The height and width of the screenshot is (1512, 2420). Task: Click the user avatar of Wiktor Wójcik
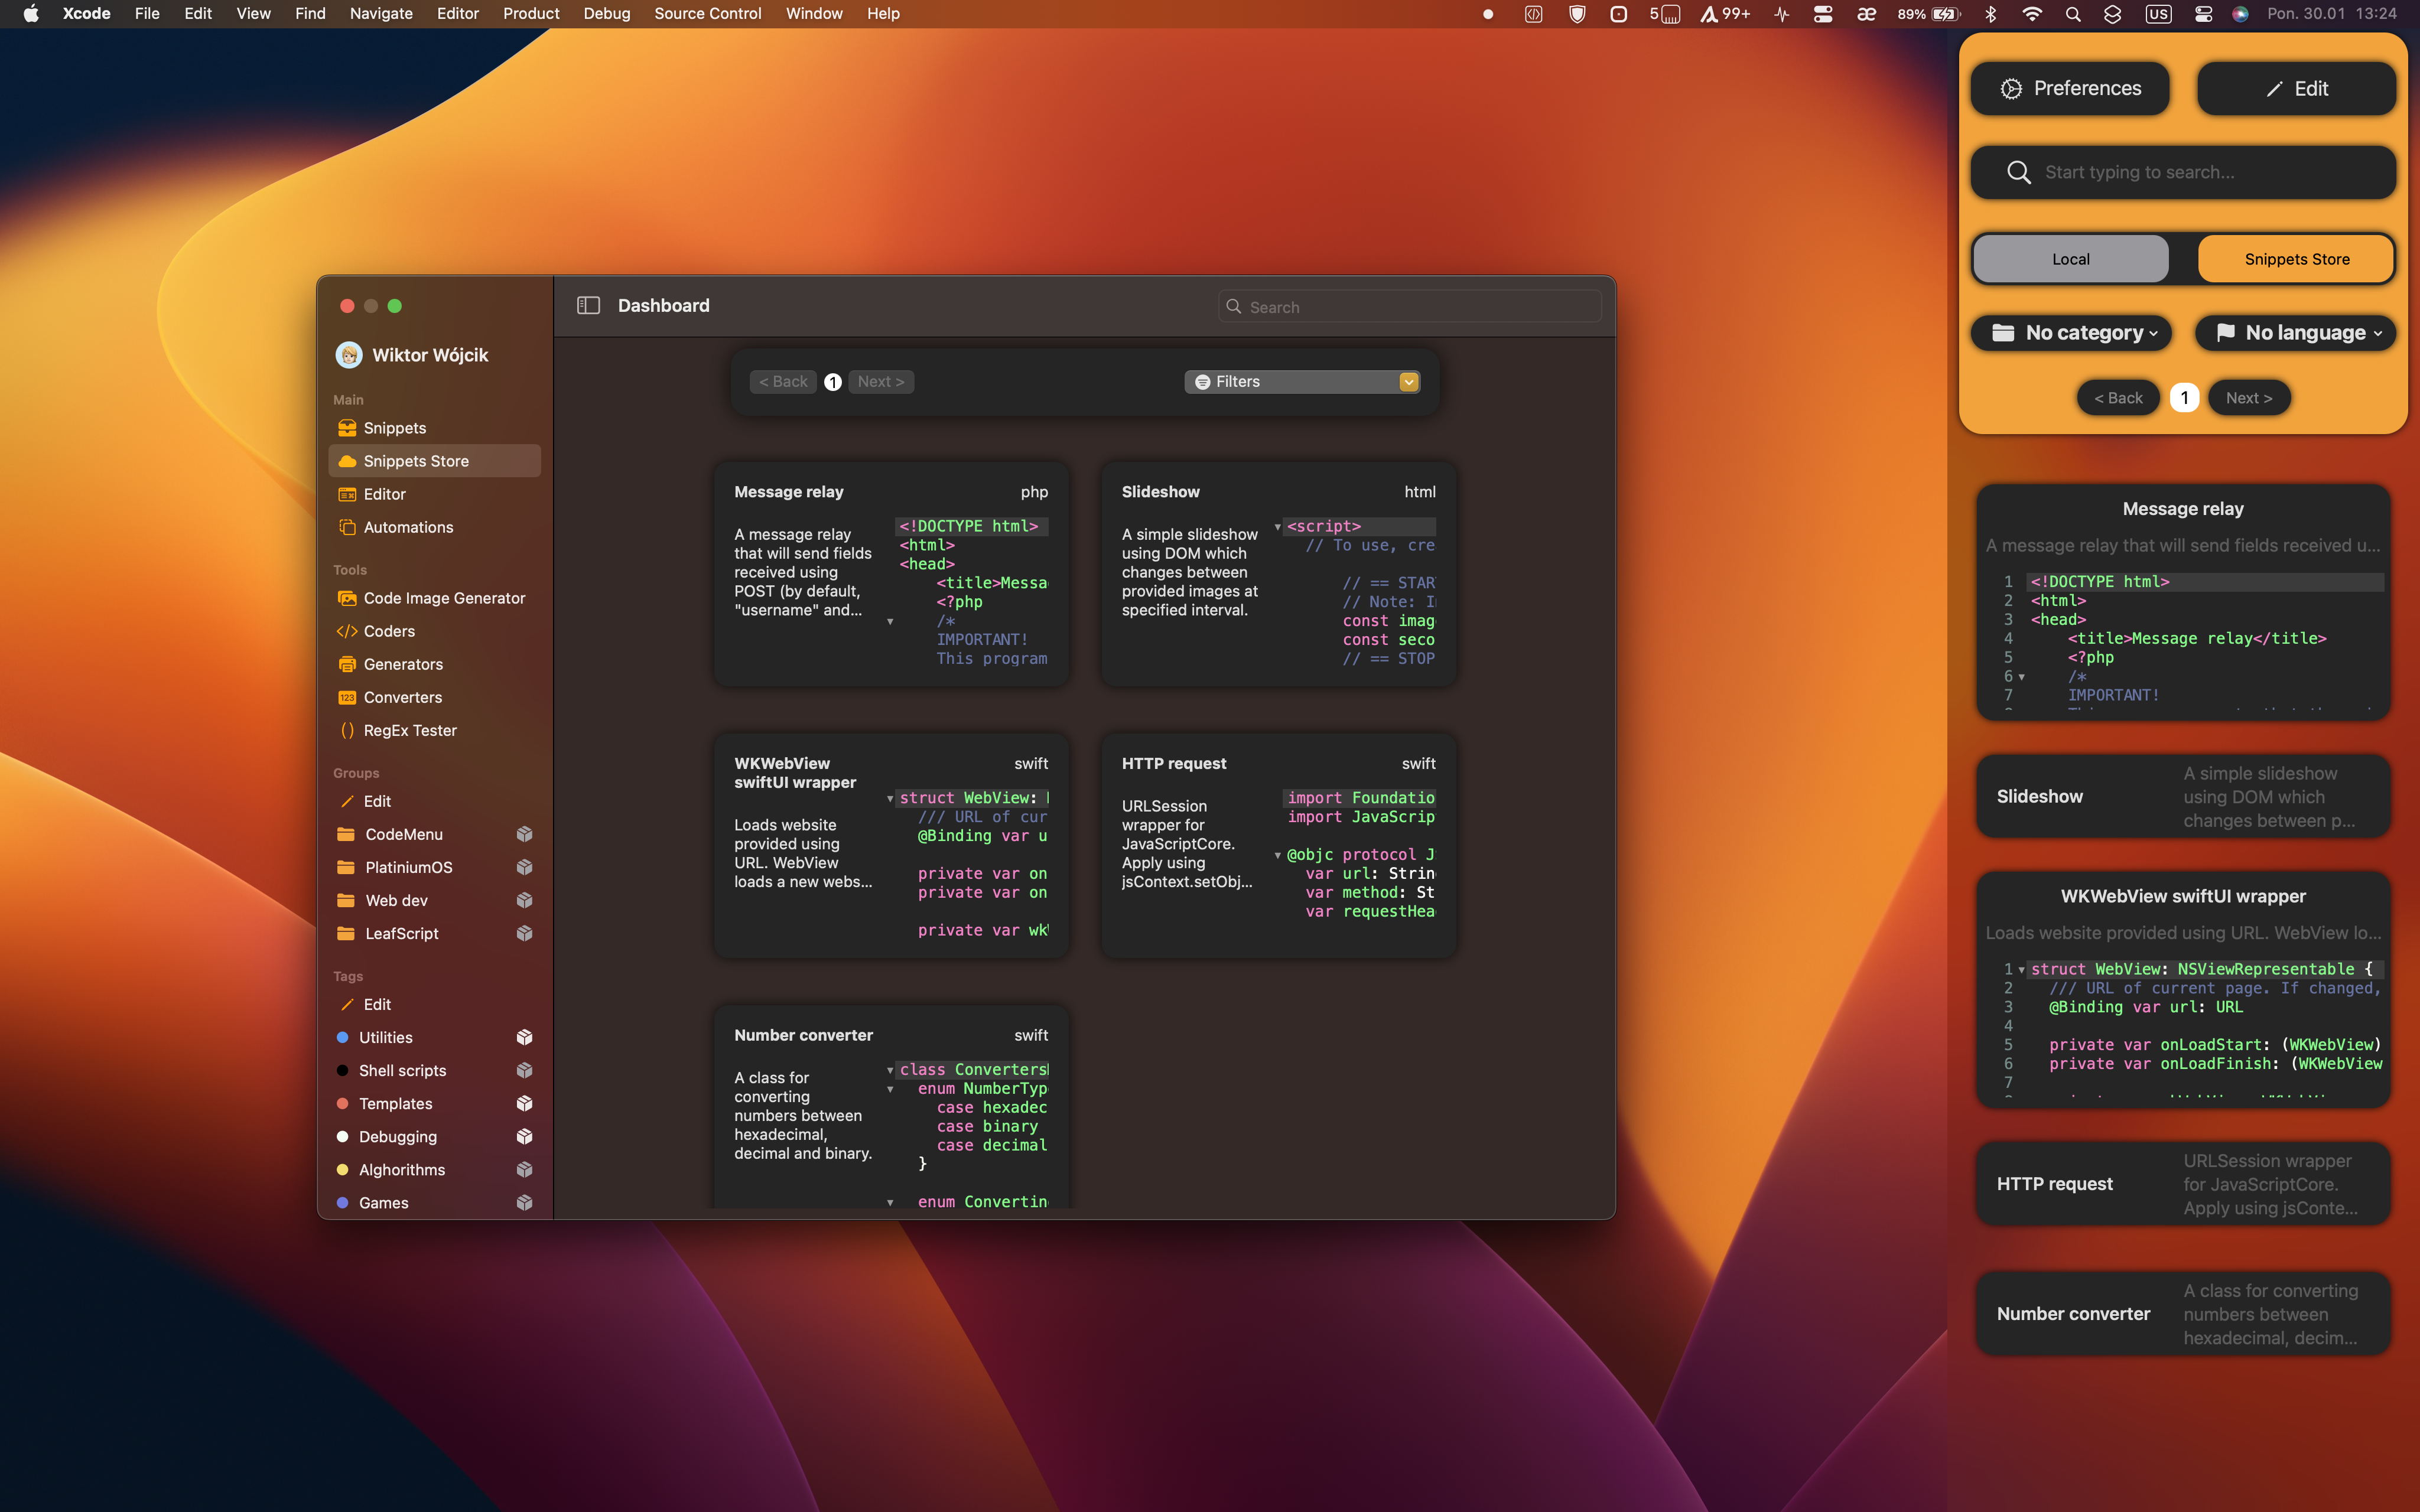349,354
